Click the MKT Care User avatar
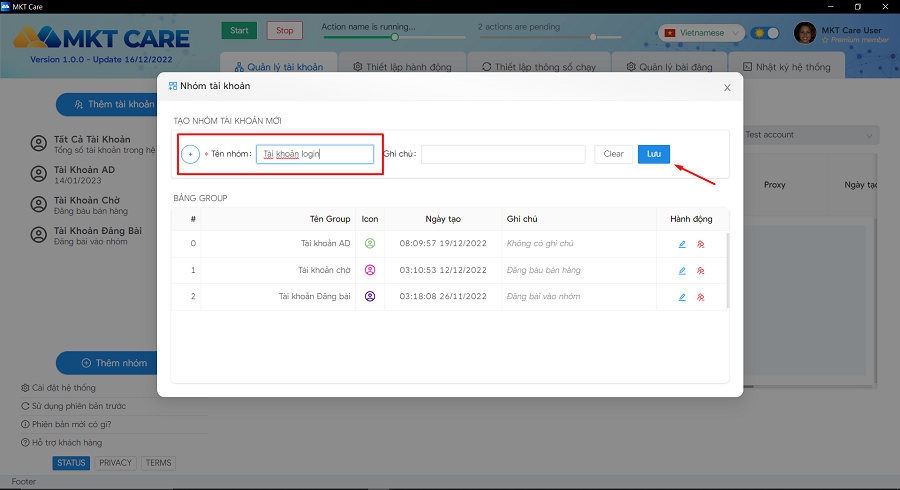The width and height of the screenshot is (900, 490). [x=805, y=33]
